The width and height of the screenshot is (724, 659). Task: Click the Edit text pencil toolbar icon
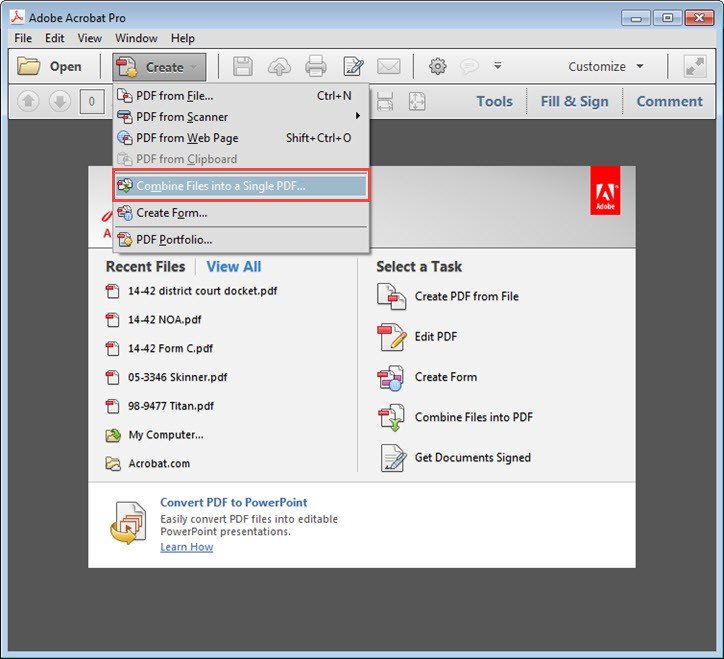353,67
